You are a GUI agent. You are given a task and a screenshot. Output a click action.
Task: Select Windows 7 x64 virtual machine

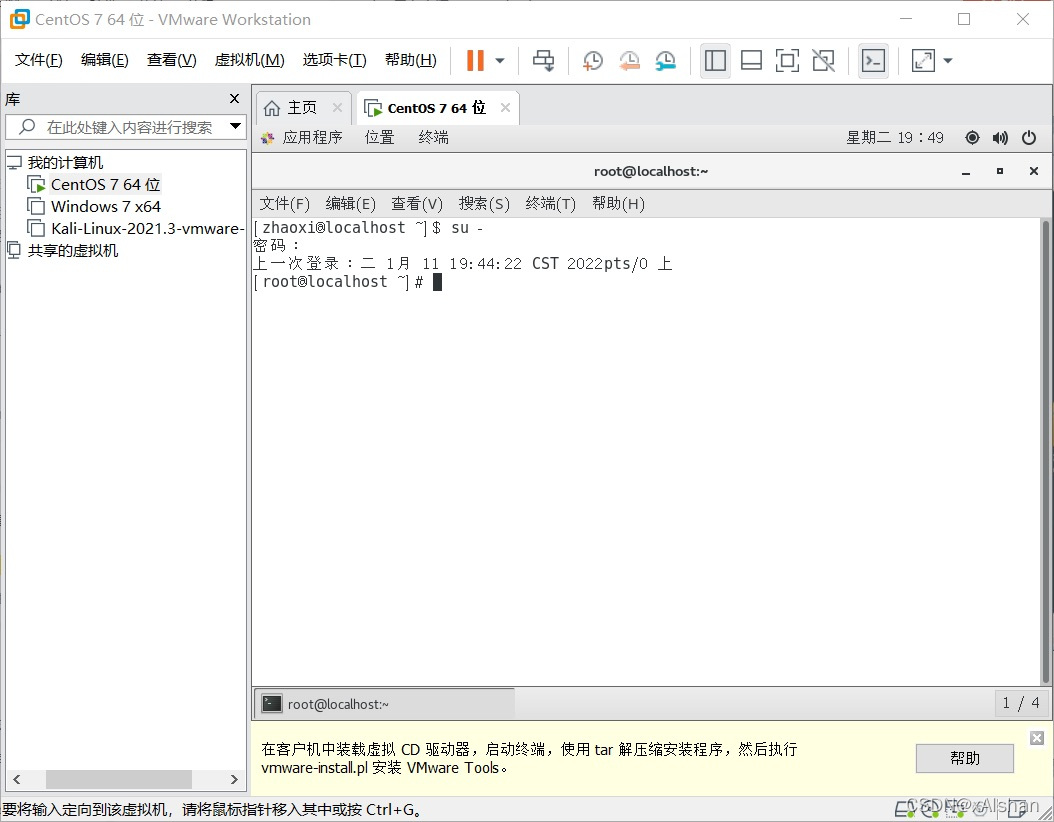click(x=105, y=206)
